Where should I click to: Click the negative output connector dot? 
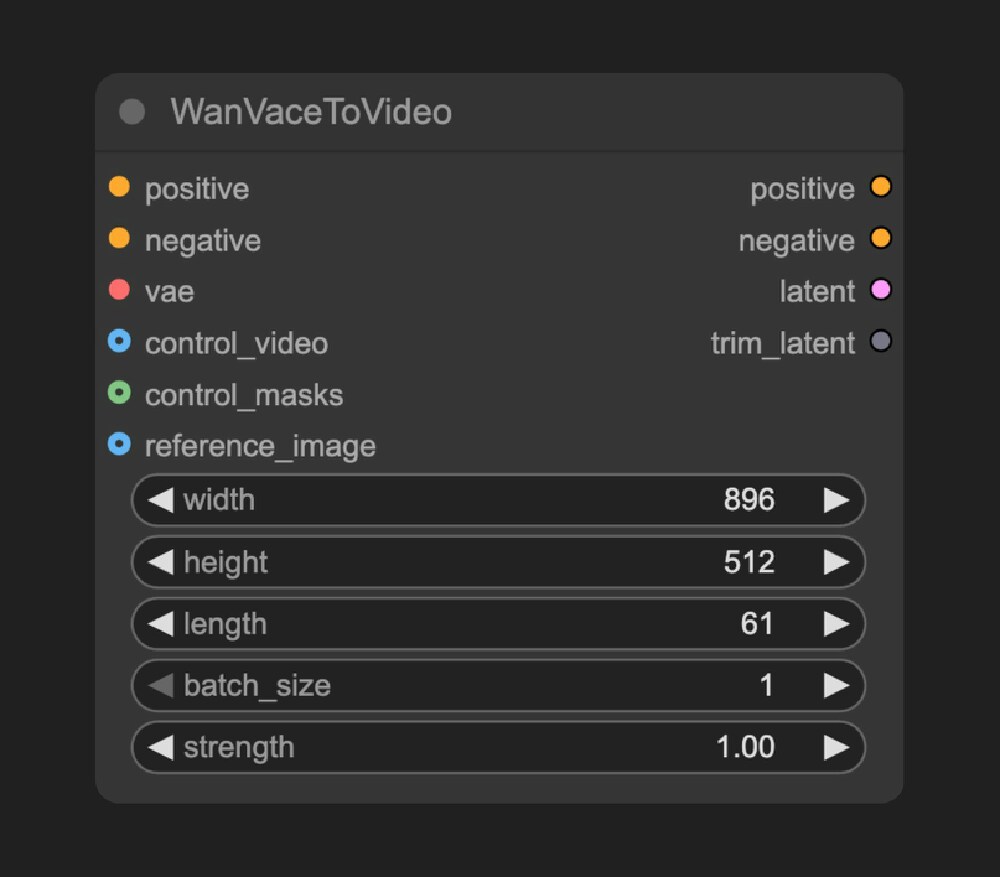[x=880, y=239]
